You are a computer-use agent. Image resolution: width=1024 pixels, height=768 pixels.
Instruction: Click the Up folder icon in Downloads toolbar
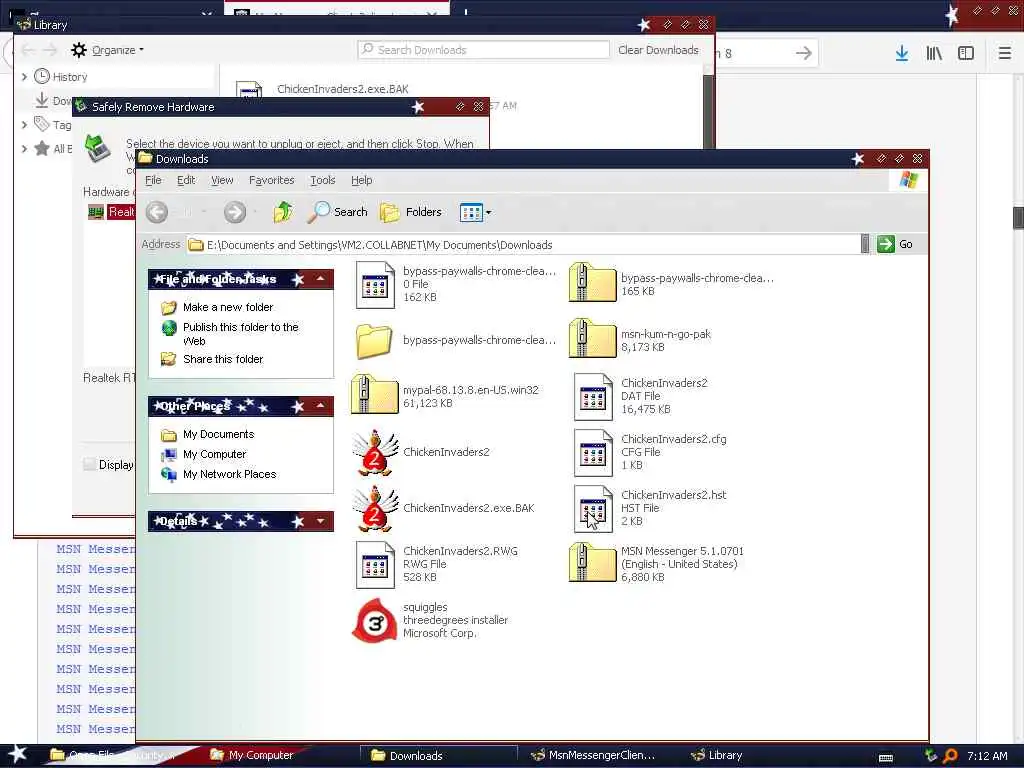coord(283,212)
